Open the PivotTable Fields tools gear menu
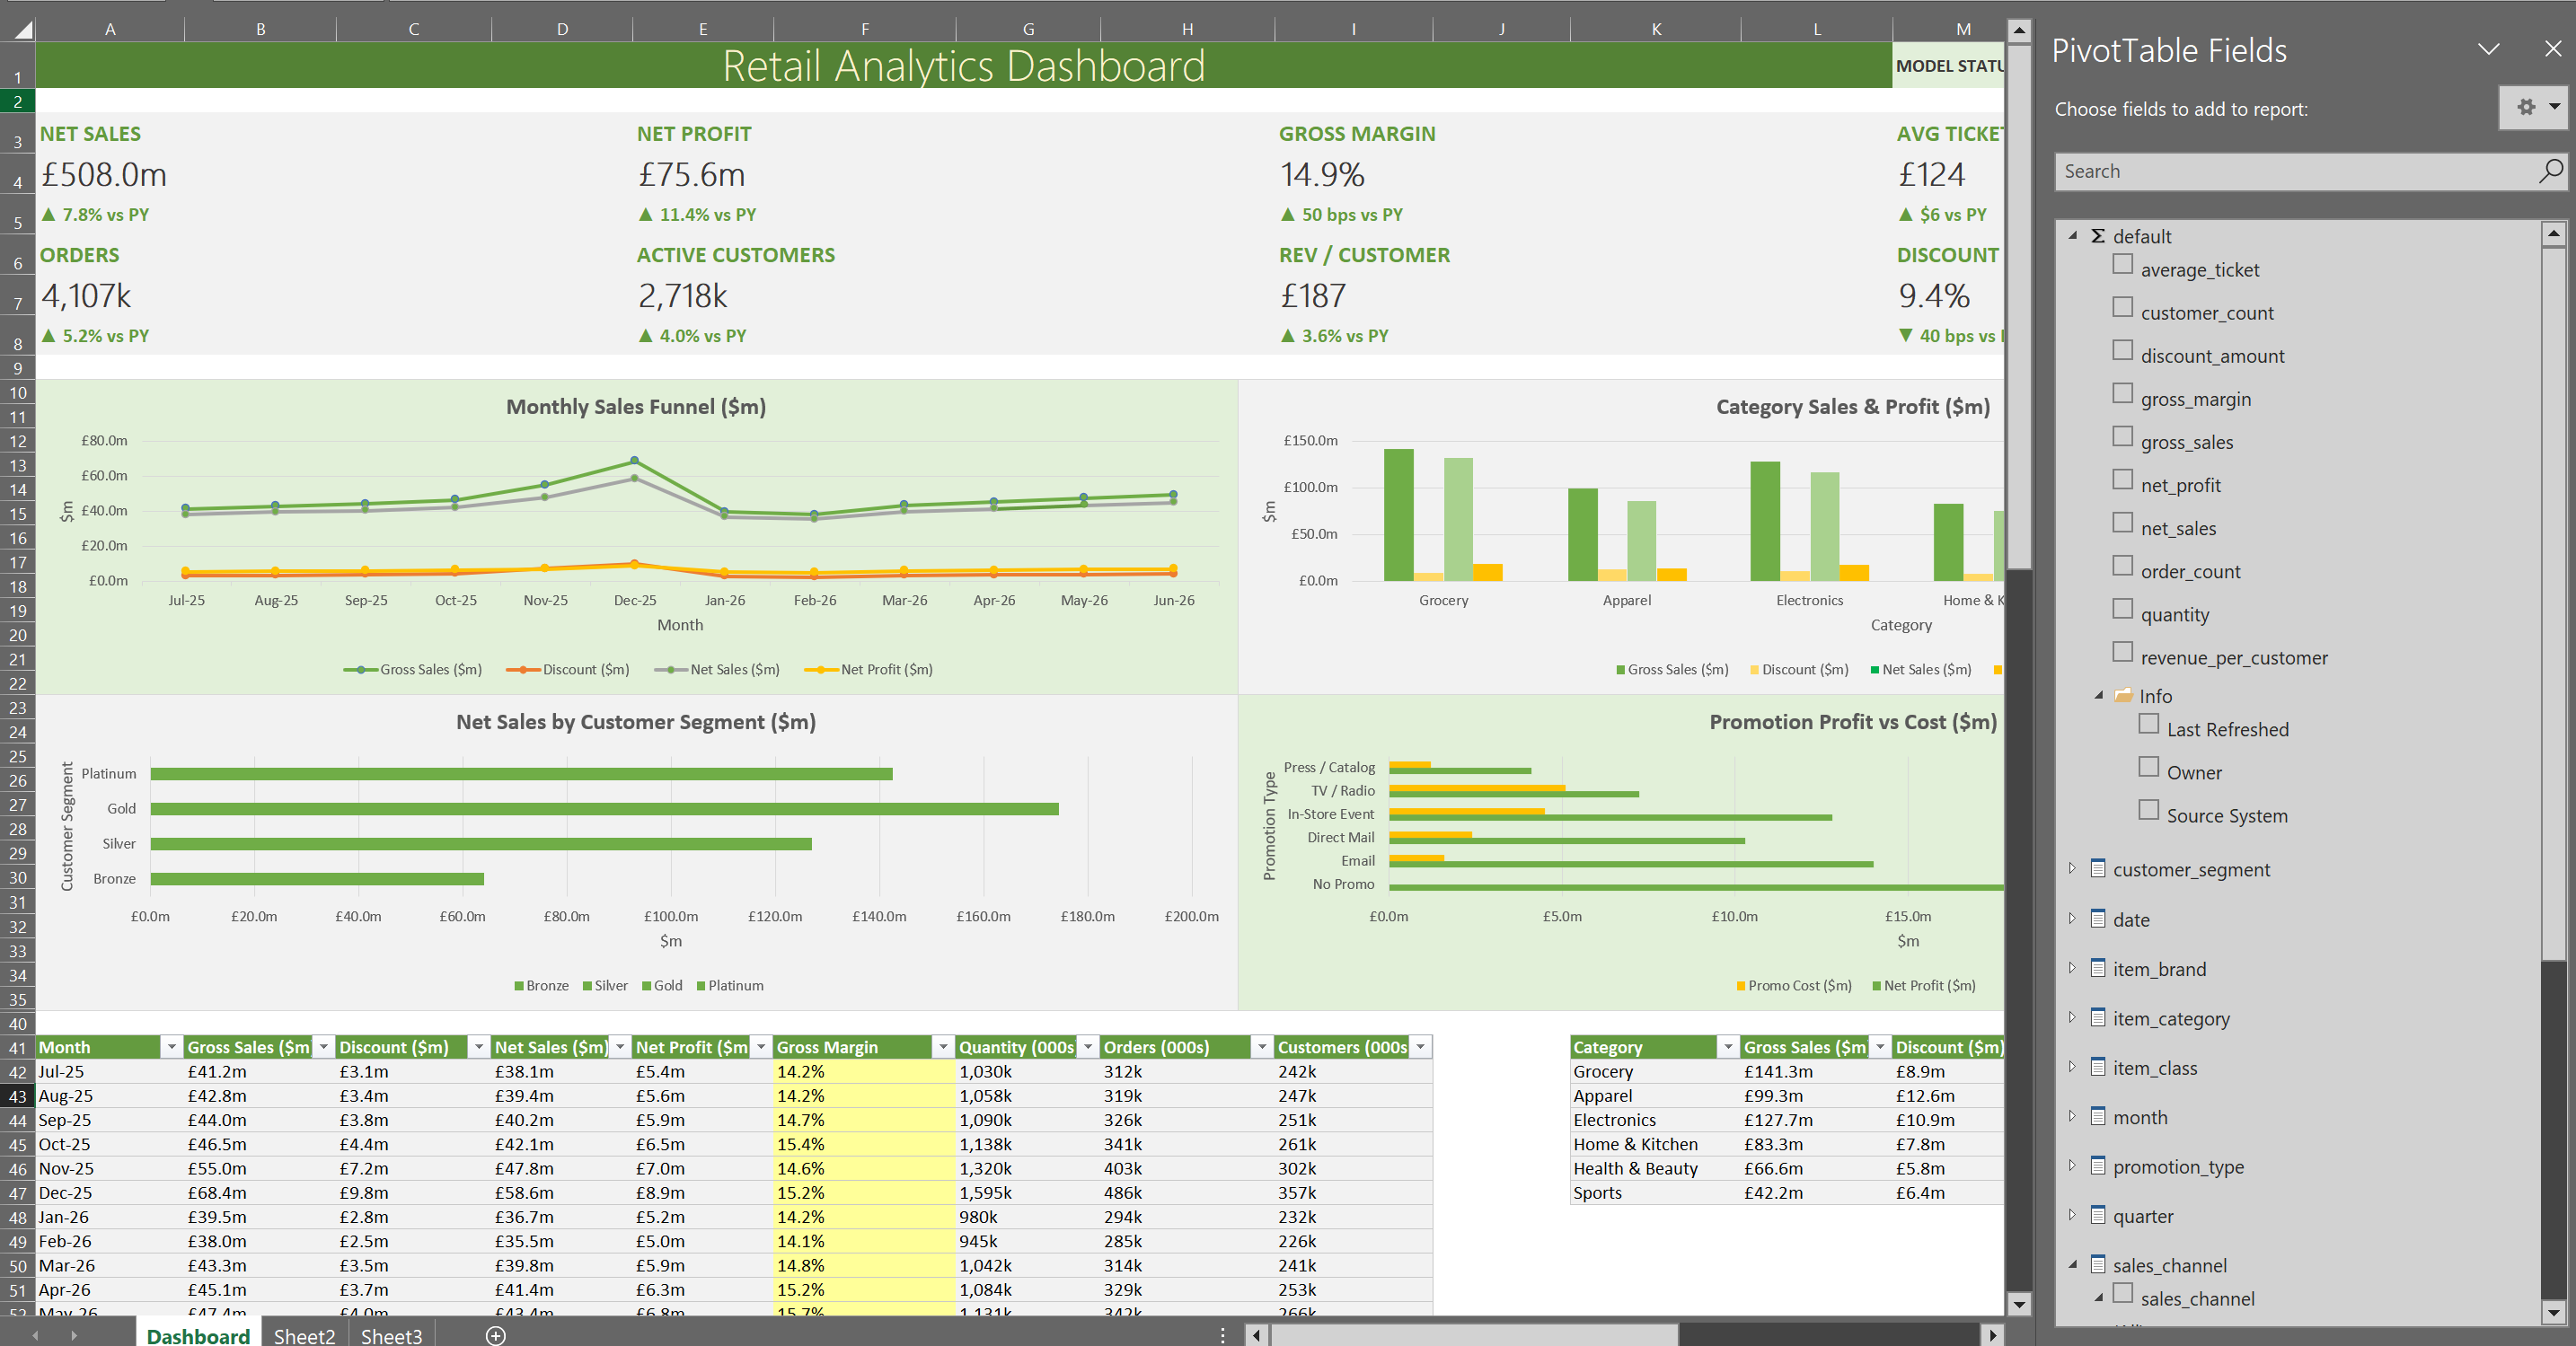The width and height of the screenshot is (2576, 1346). pyautogui.click(x=2534, y=107)
